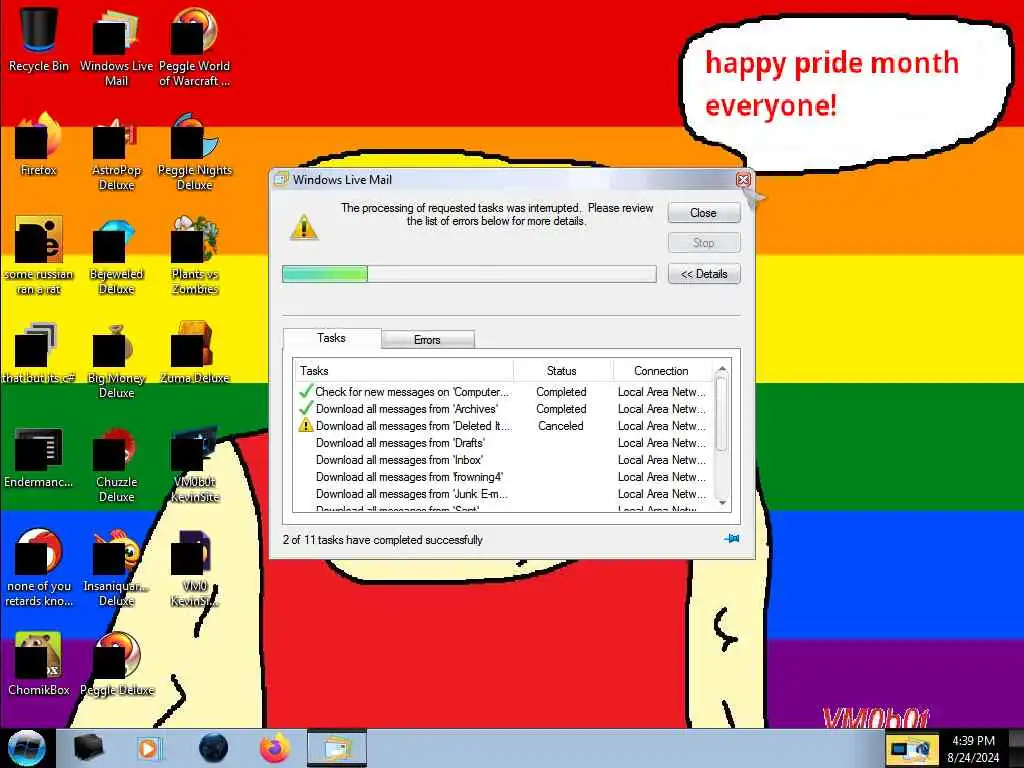Image resolution: width=1024 pixels, height=768 pixels.
Task: Select the 'some russian ran a rat' icon
Action: tap(39, 255)
